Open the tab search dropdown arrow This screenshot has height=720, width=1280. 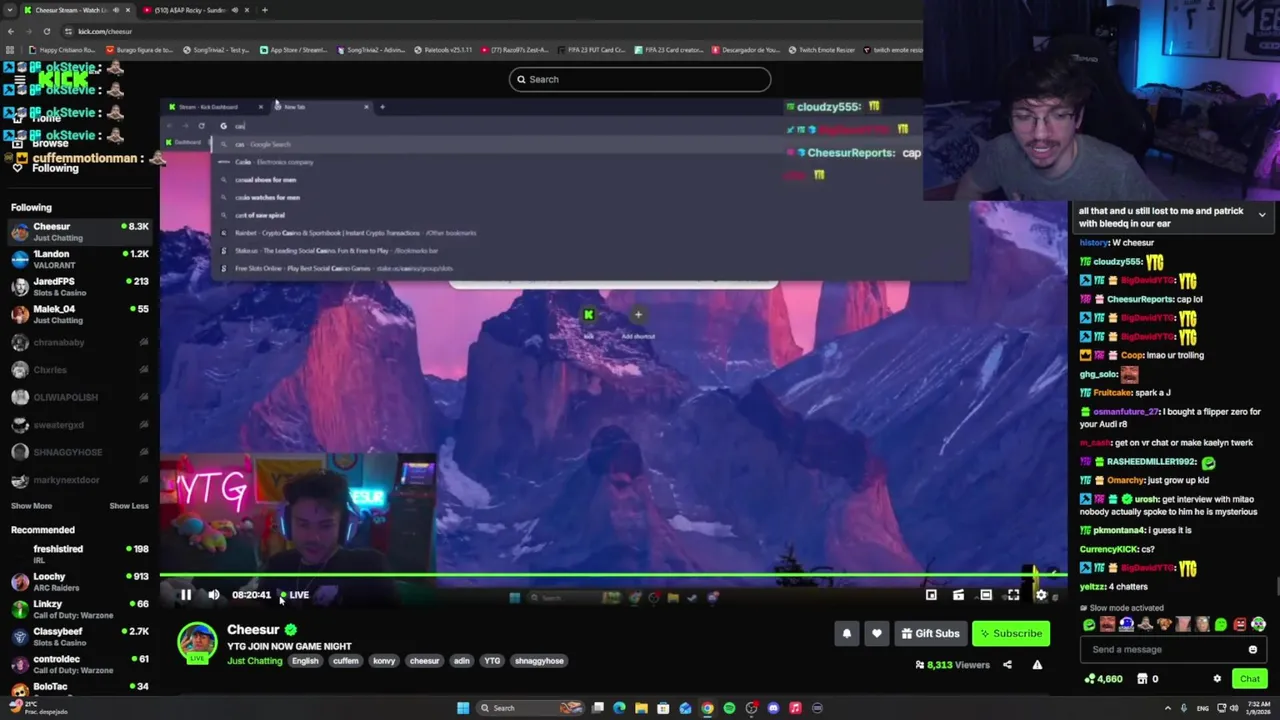coord(10,10)
